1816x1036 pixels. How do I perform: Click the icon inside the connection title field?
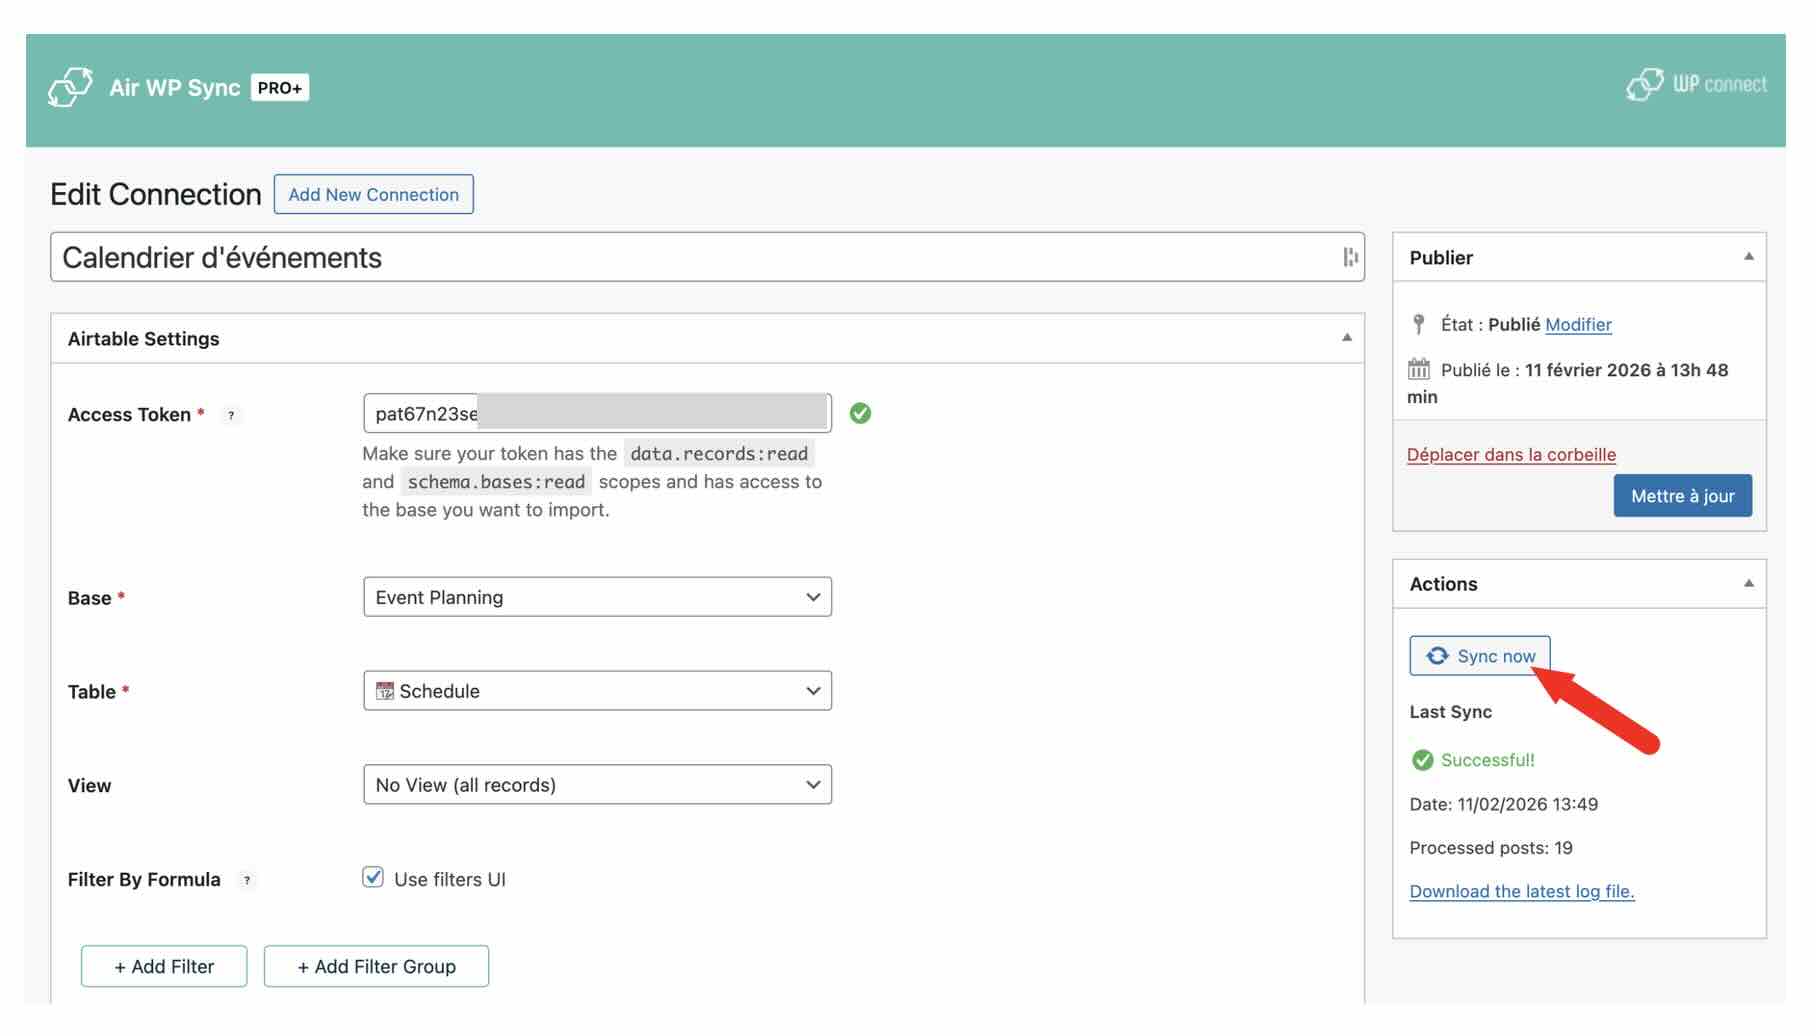1350,257
